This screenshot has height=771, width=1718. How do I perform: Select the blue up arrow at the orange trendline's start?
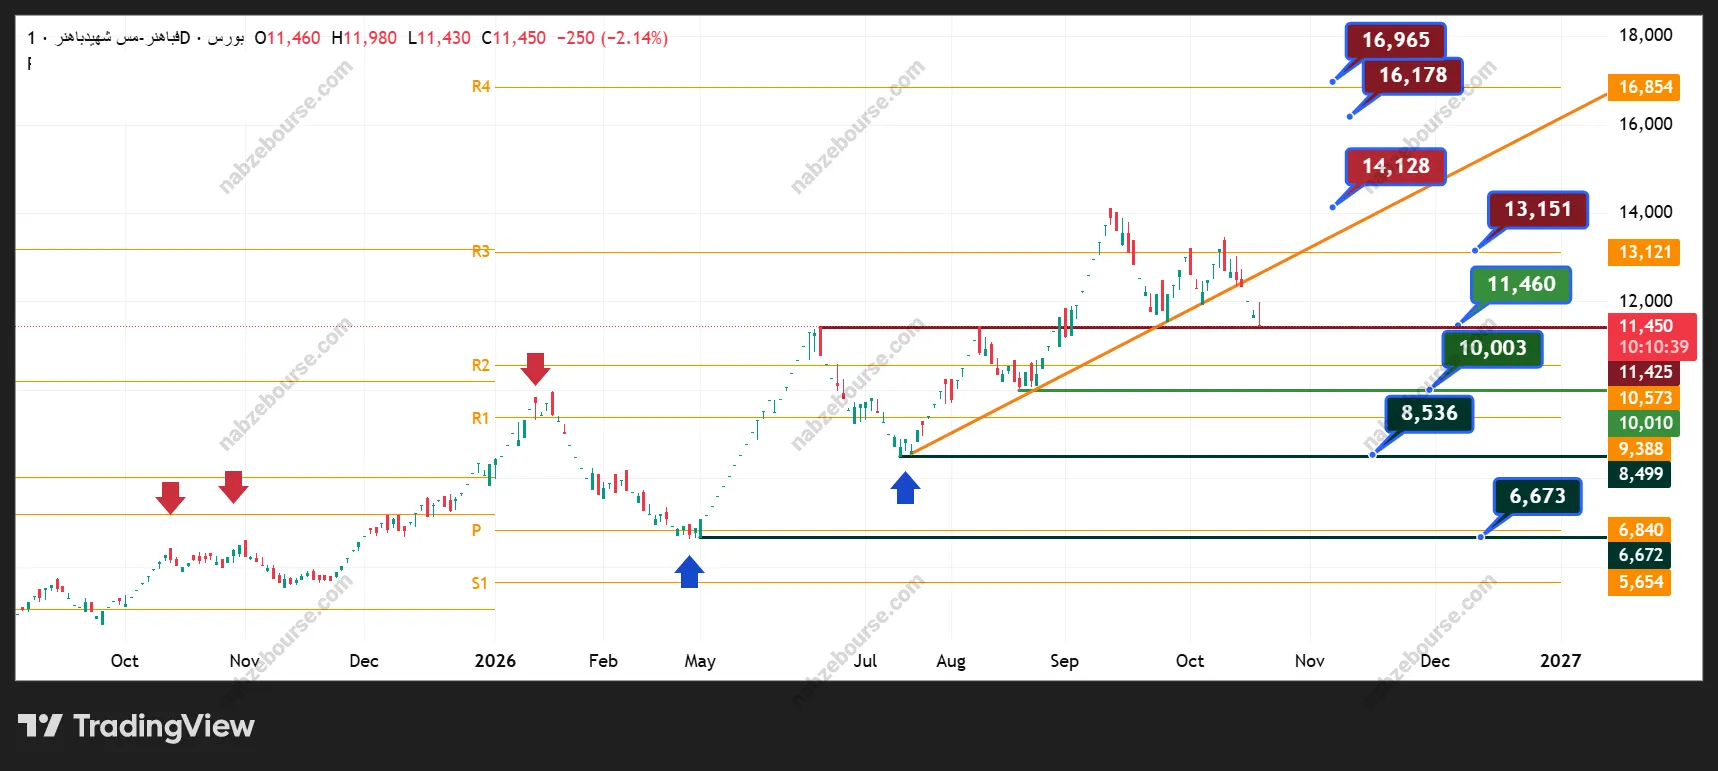click(905, 487)
